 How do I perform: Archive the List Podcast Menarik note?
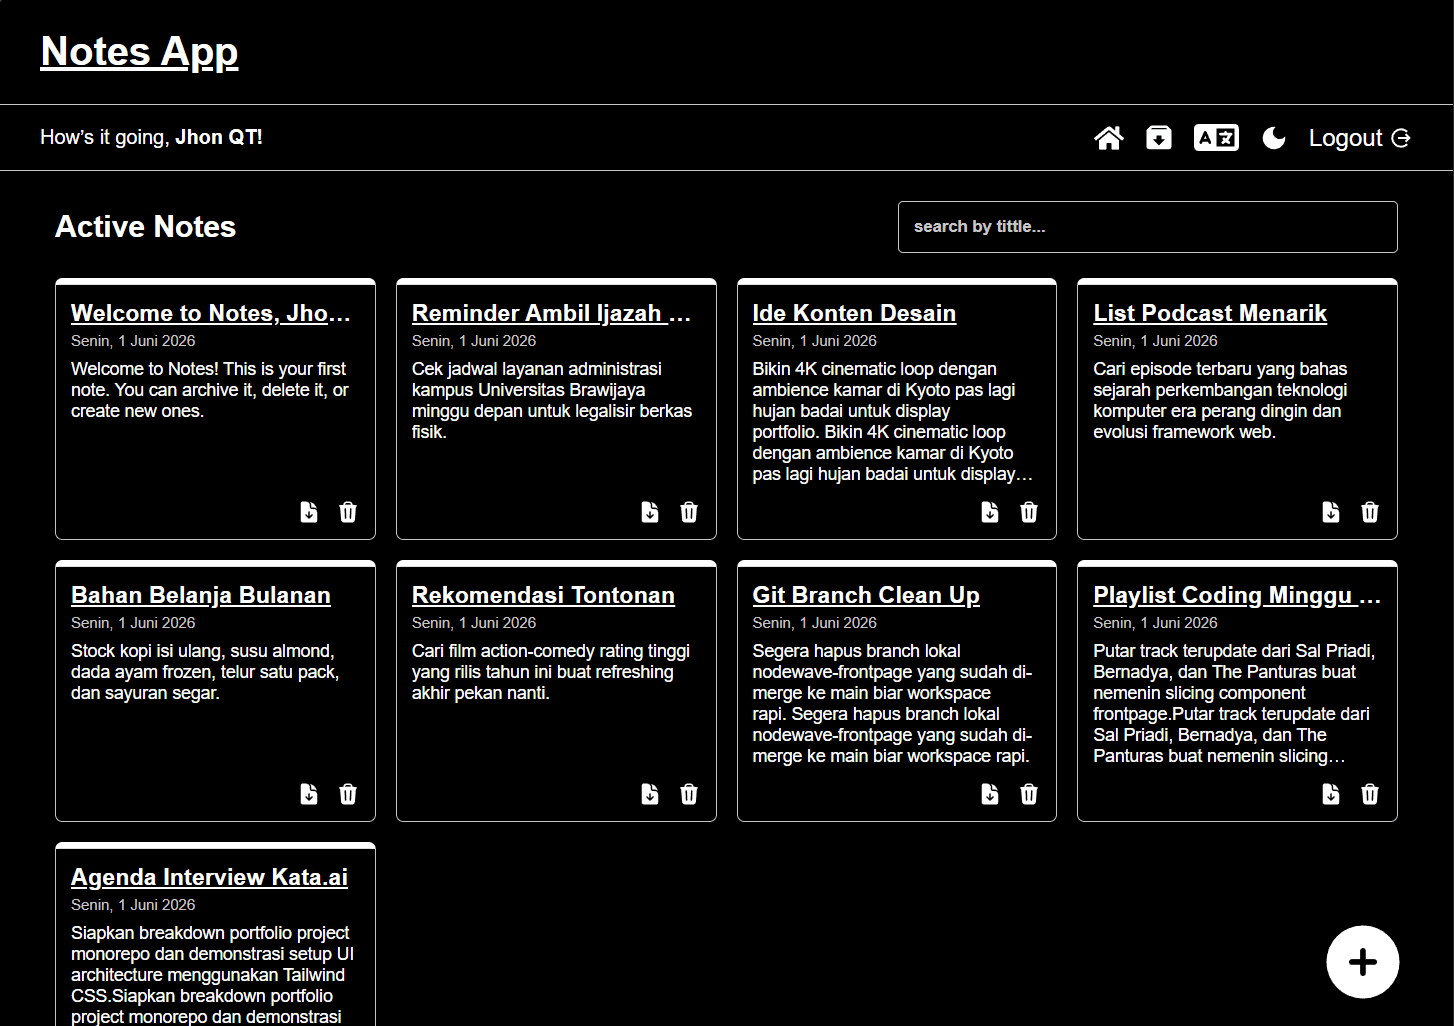(x=1331, y=512)
